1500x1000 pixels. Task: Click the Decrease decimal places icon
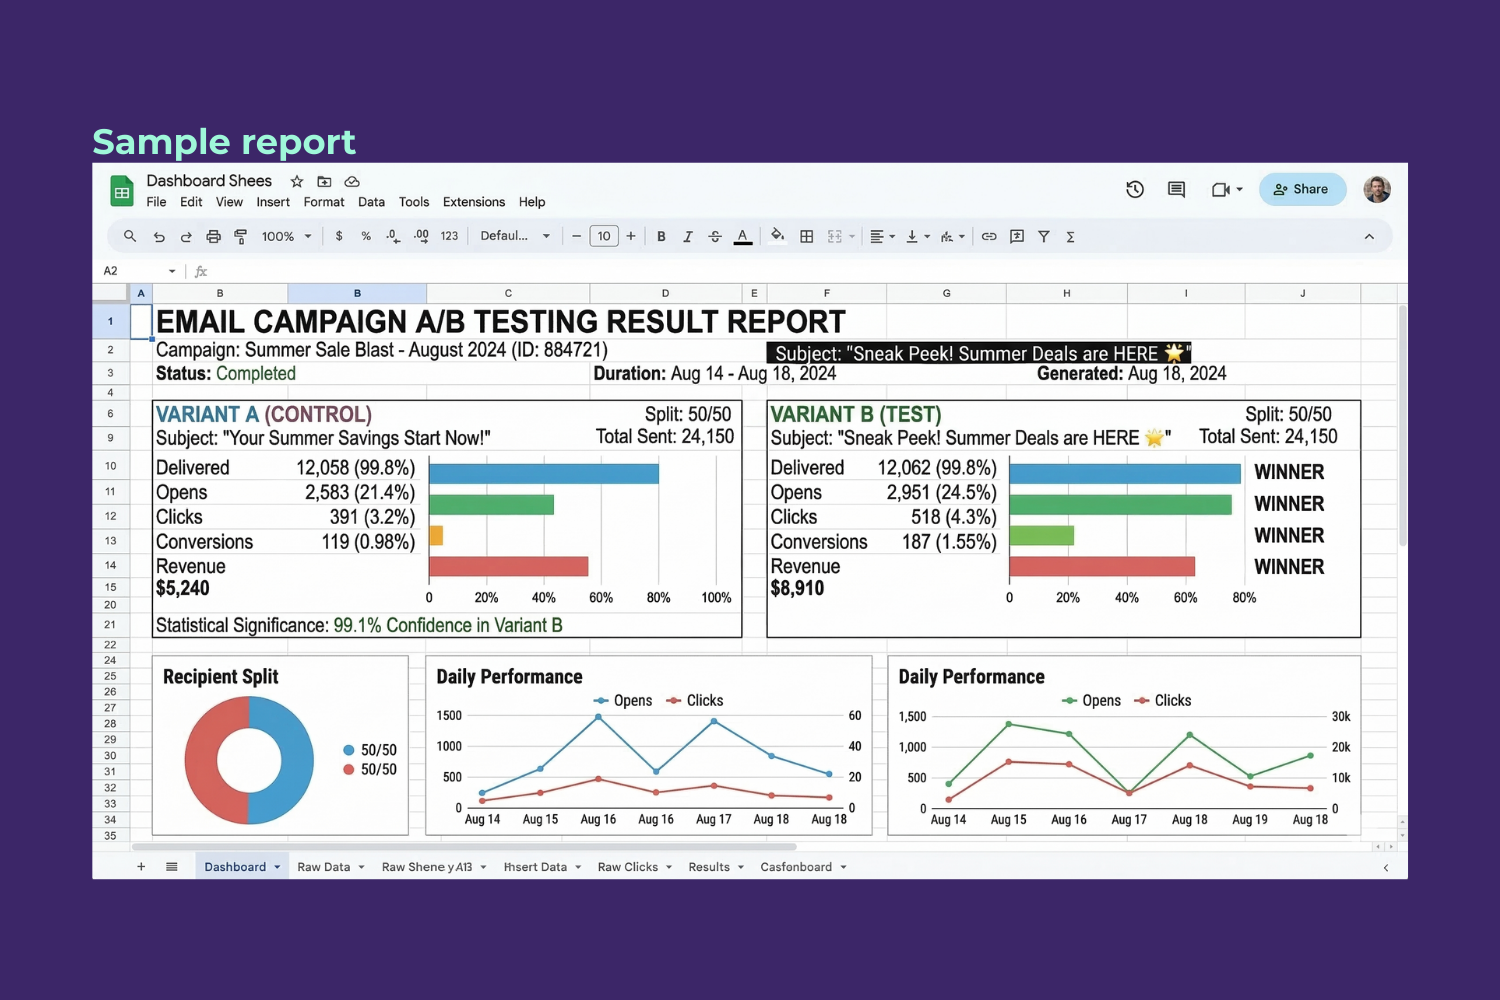[x=393, y=236]
